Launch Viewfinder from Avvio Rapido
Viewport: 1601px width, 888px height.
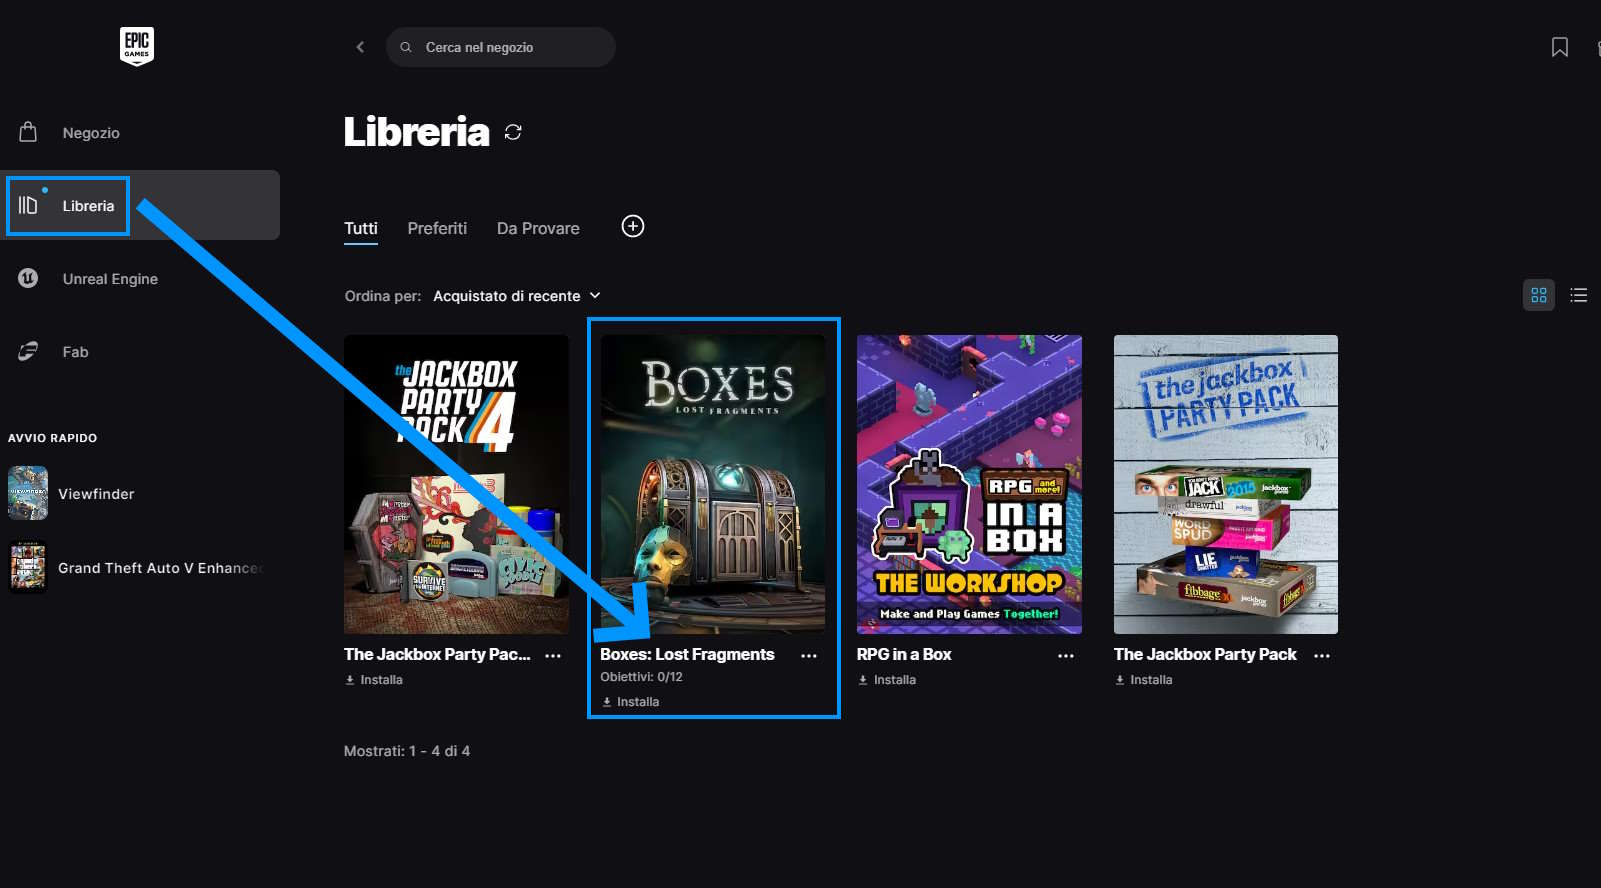click(95, 494)
